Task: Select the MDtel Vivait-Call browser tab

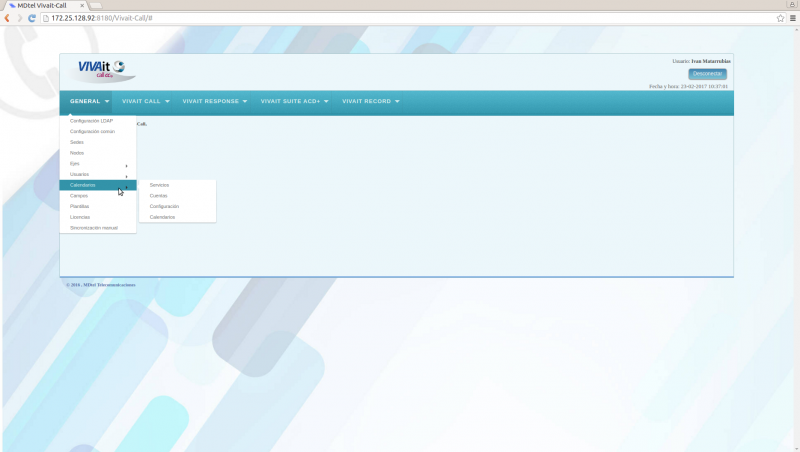Action: point(44,6)
